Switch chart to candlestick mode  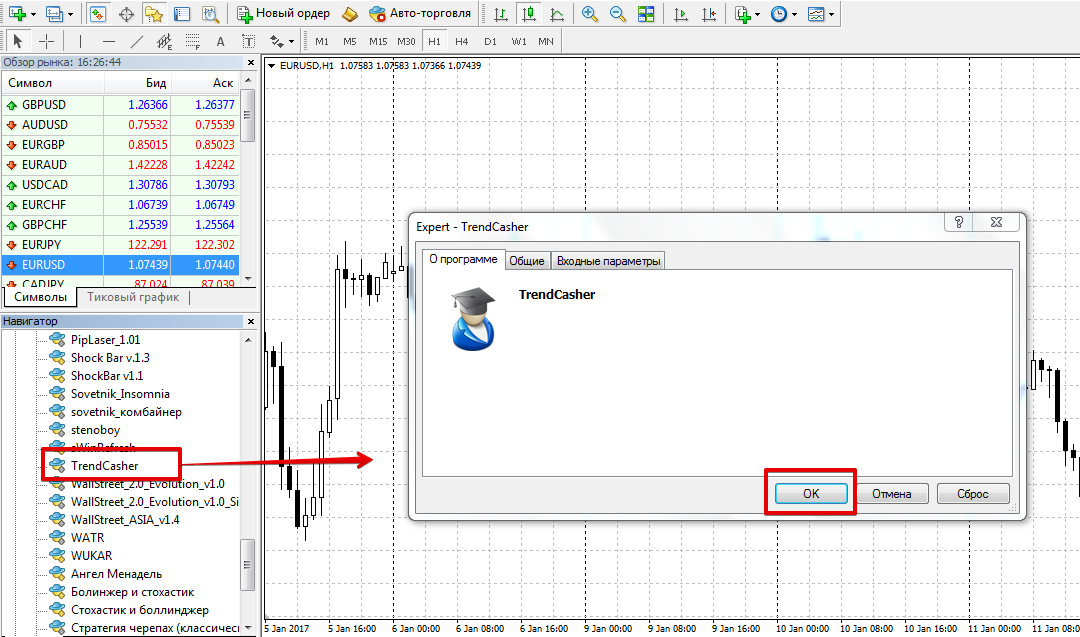[x=528, y=14]
